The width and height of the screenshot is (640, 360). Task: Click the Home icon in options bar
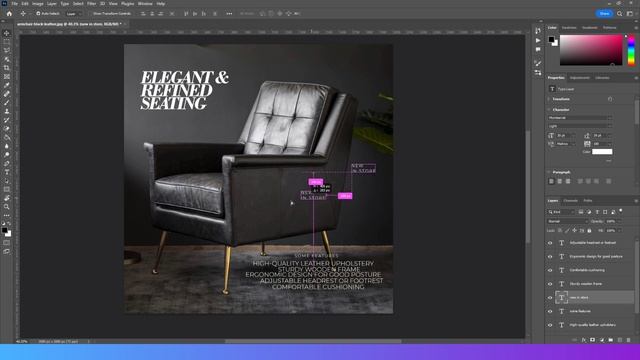point(9,13)
